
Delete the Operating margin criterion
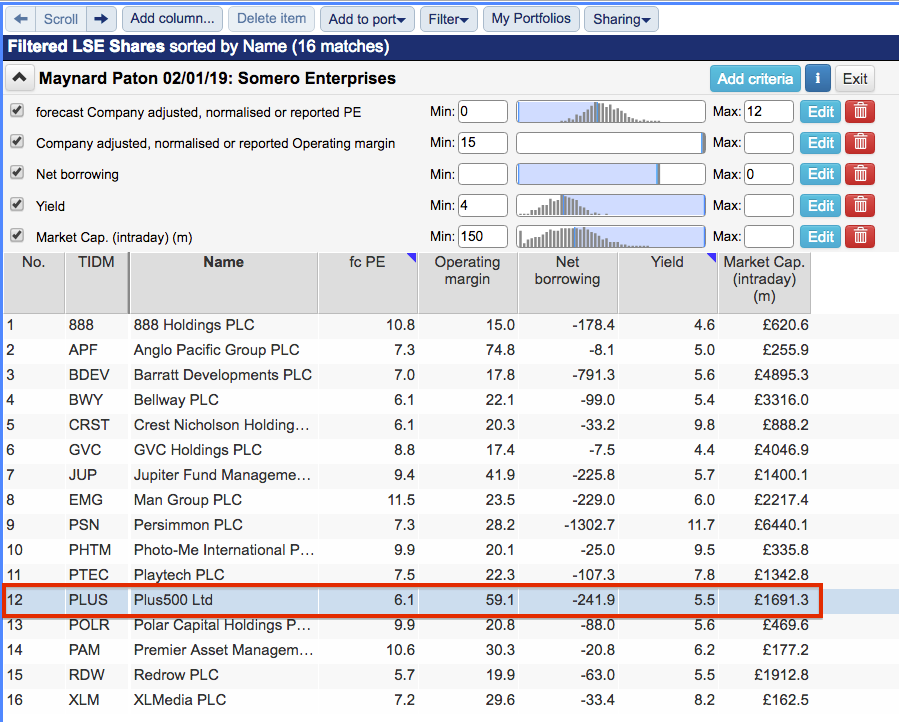860,143
